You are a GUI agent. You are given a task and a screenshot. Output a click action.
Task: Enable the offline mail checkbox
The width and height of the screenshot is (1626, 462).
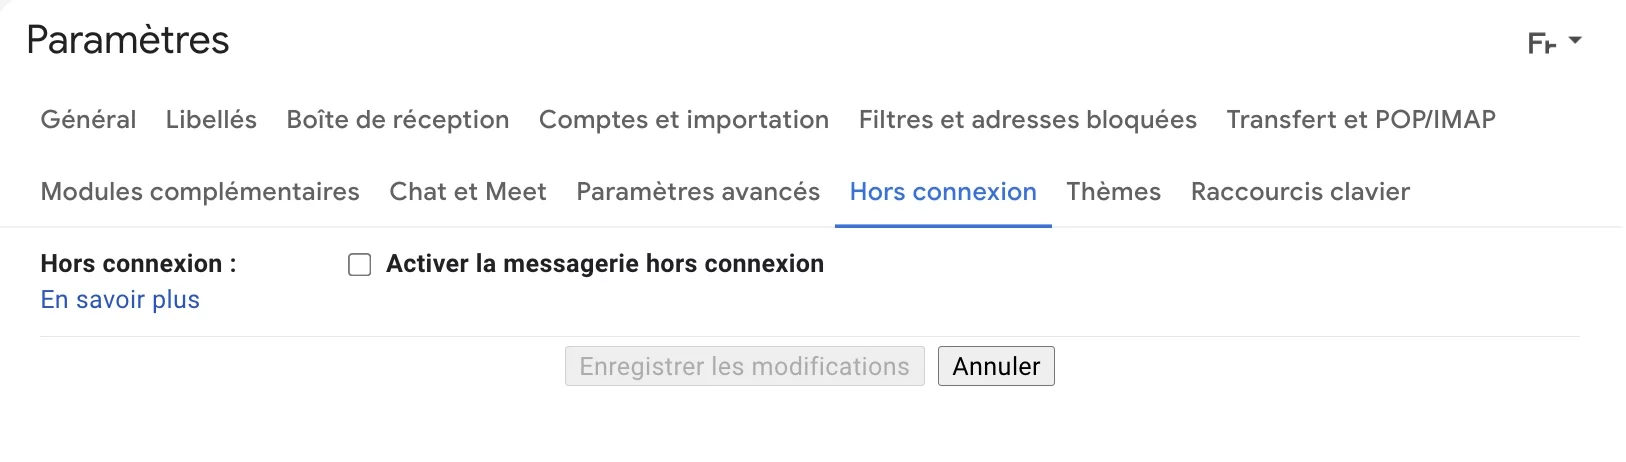359,265
